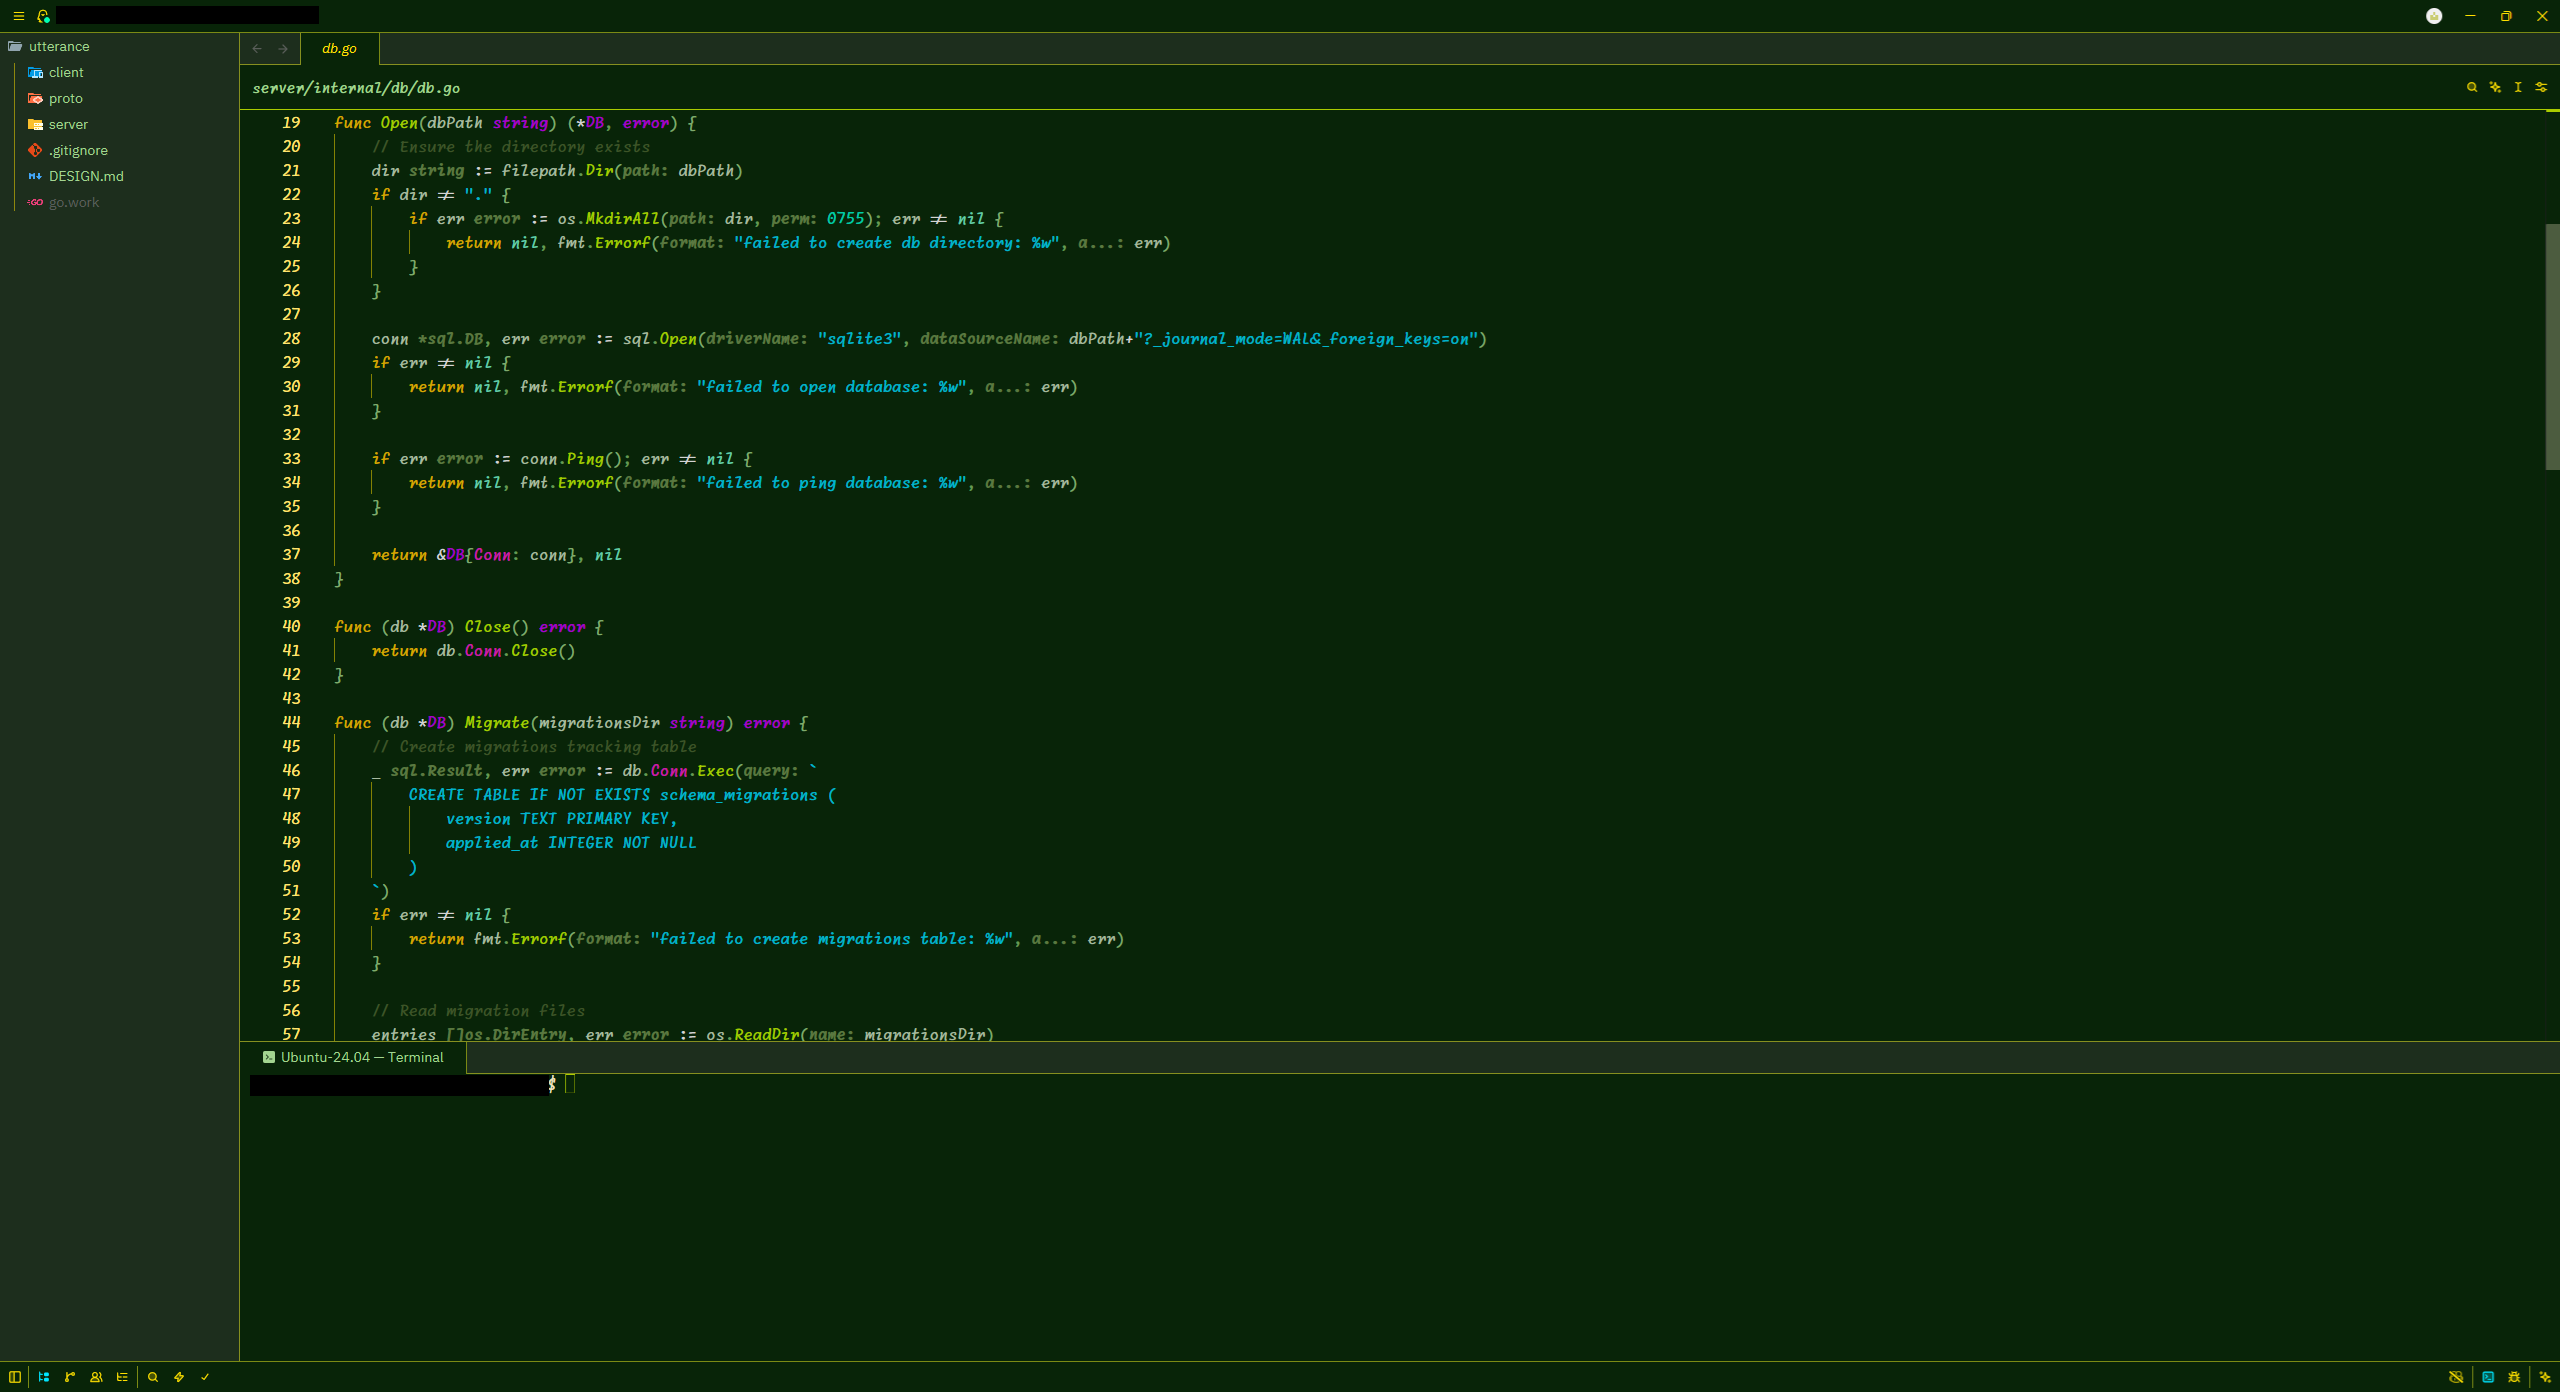
Task: Click the checkmark icon in status bar
Action: pos(205,1377)
